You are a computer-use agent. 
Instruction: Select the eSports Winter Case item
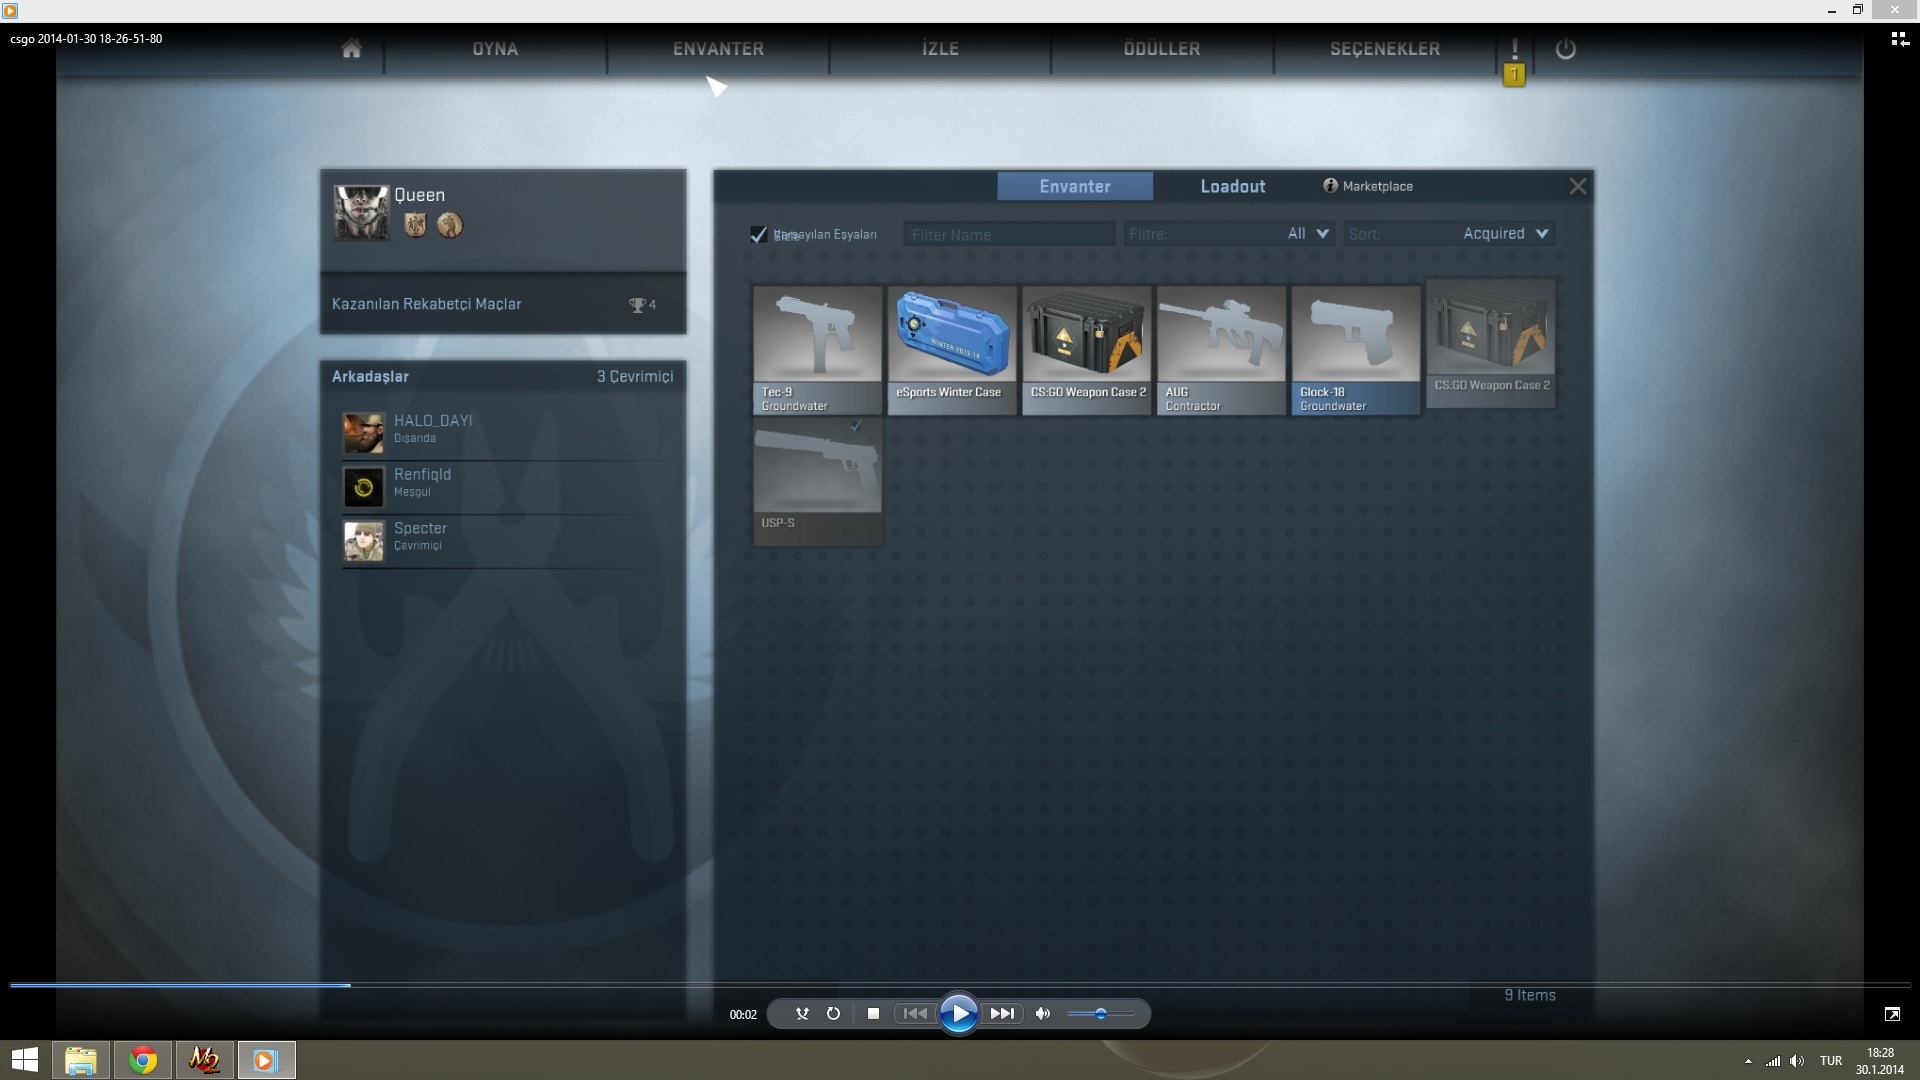[x=951, y=349]
